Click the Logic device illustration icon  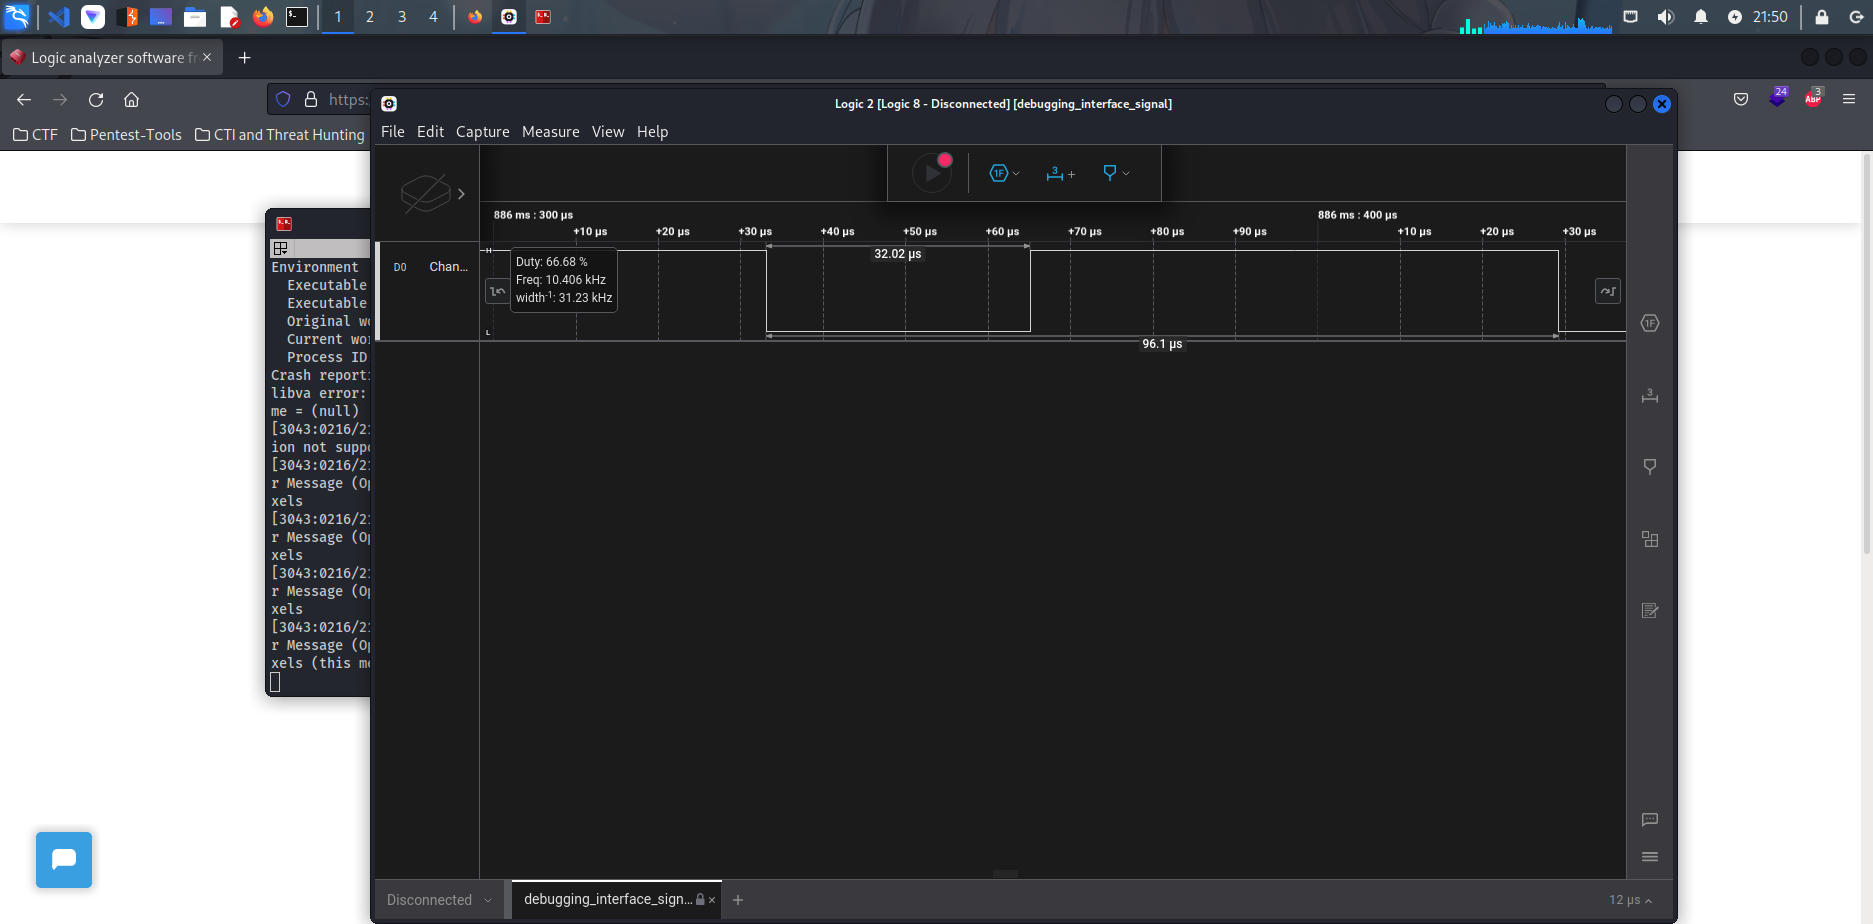coord(425,194)
